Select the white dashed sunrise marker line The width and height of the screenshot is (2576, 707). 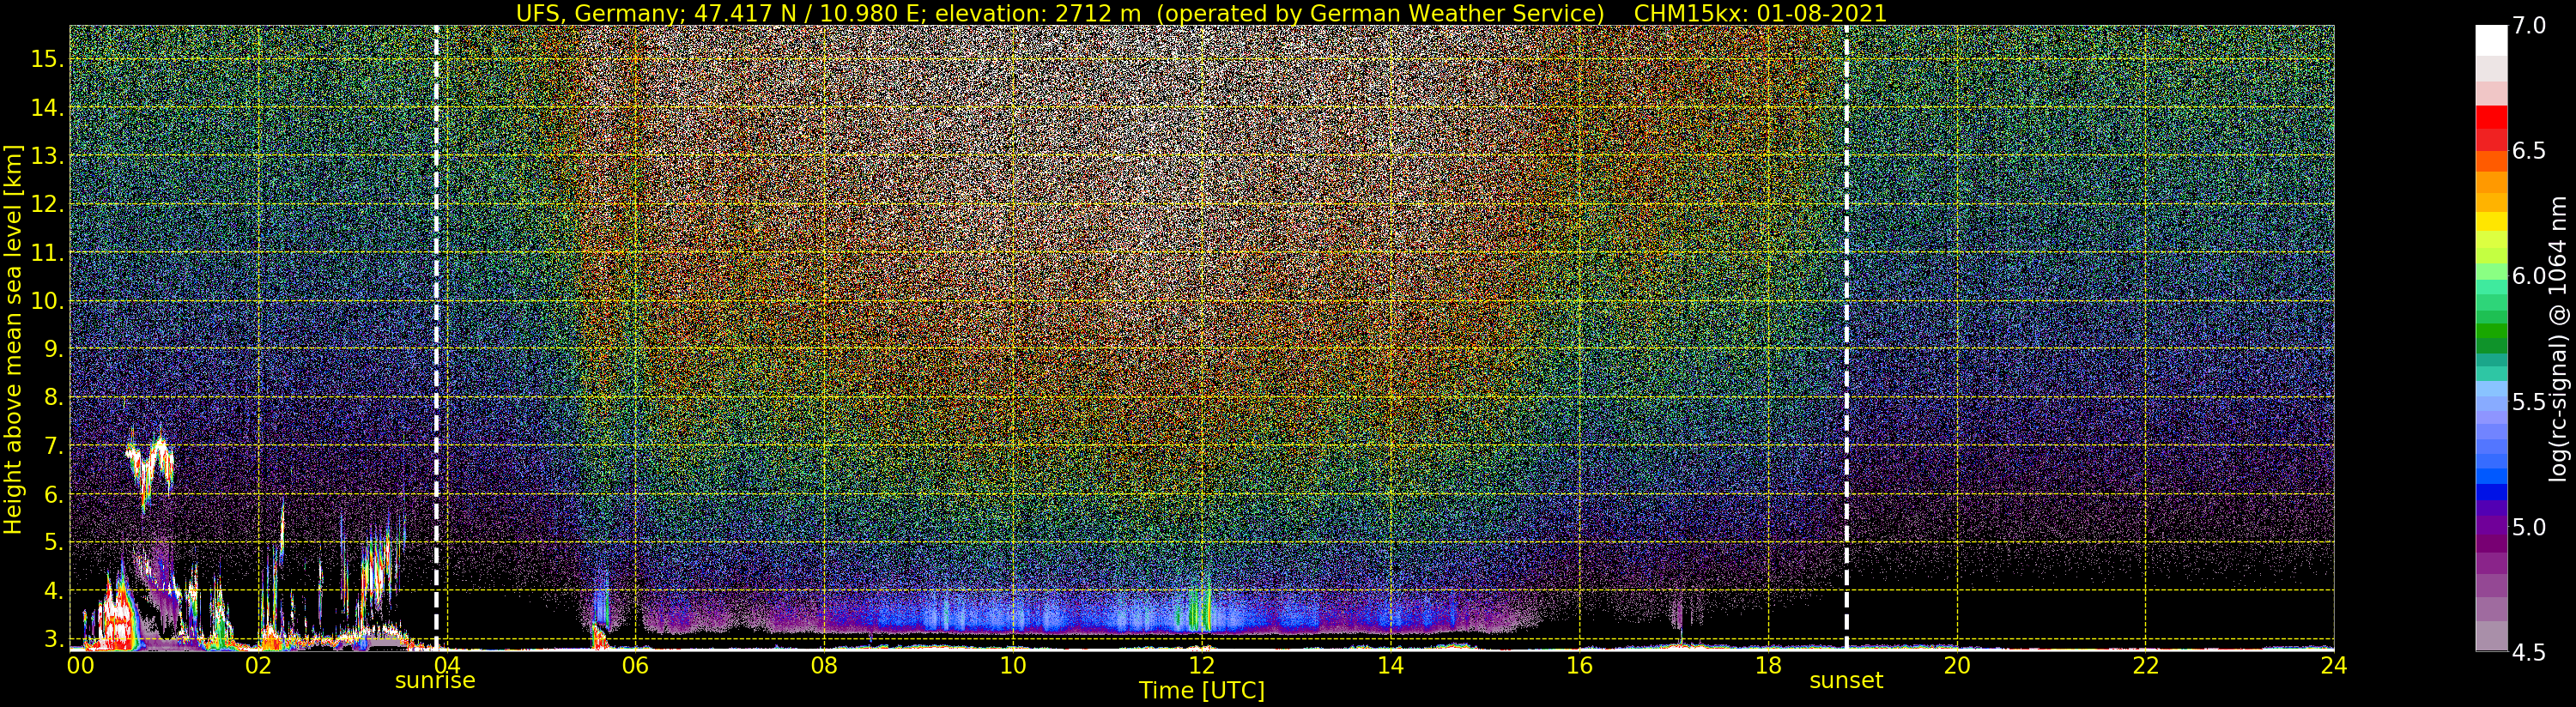[x=436, y=337]
